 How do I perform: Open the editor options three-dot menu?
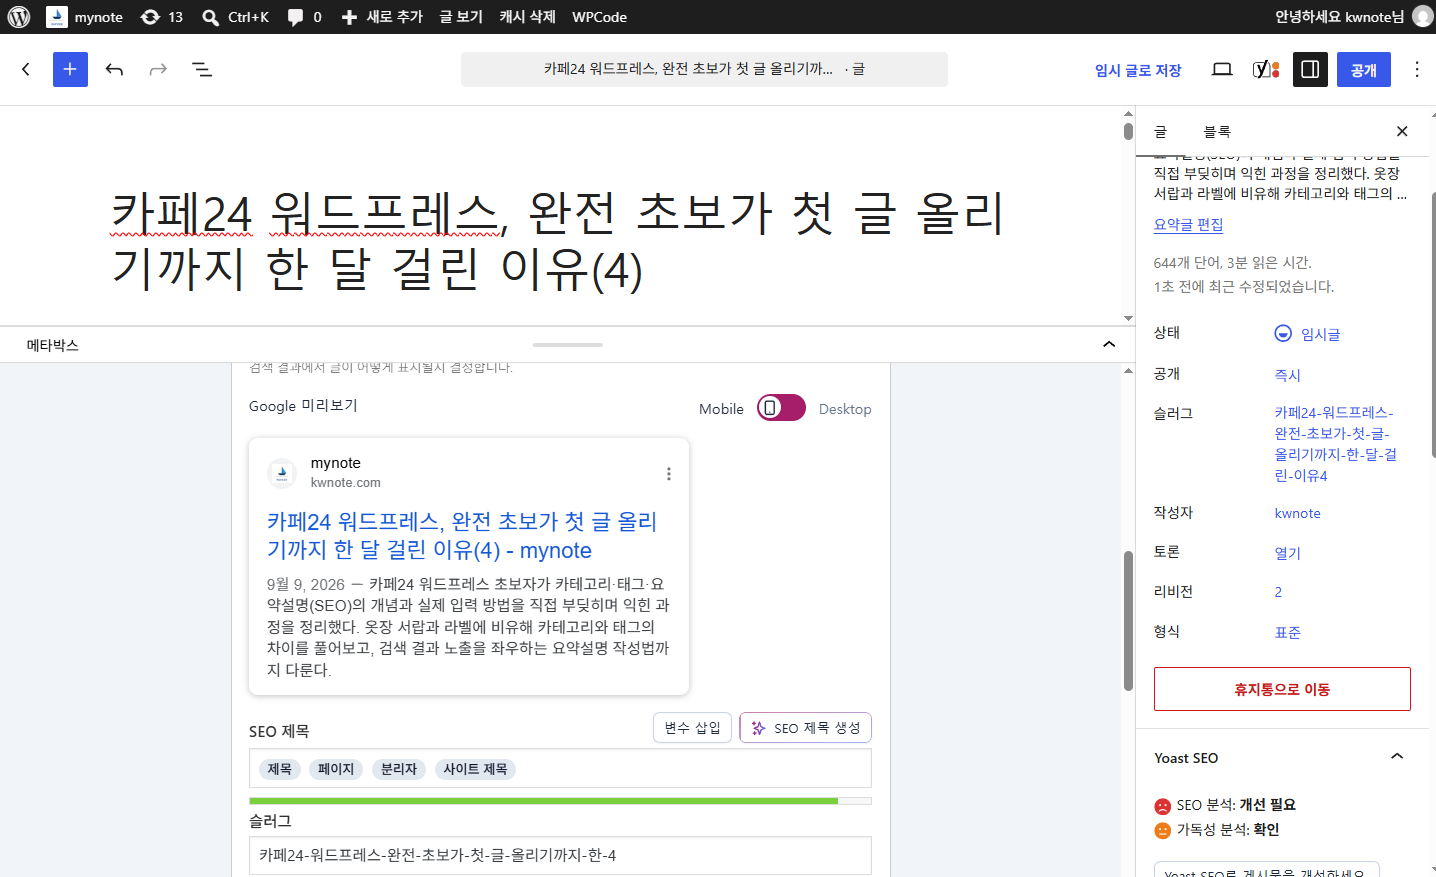coord(1417,69)
